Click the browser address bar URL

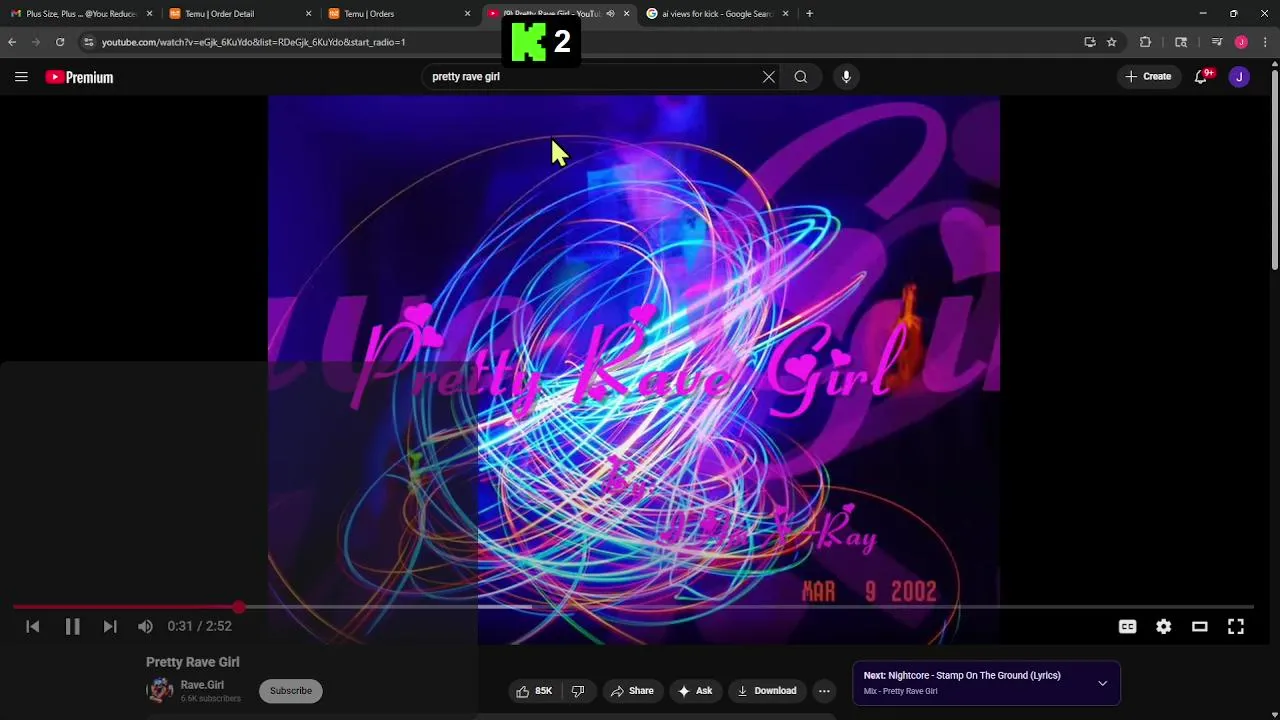click(254, 42)
